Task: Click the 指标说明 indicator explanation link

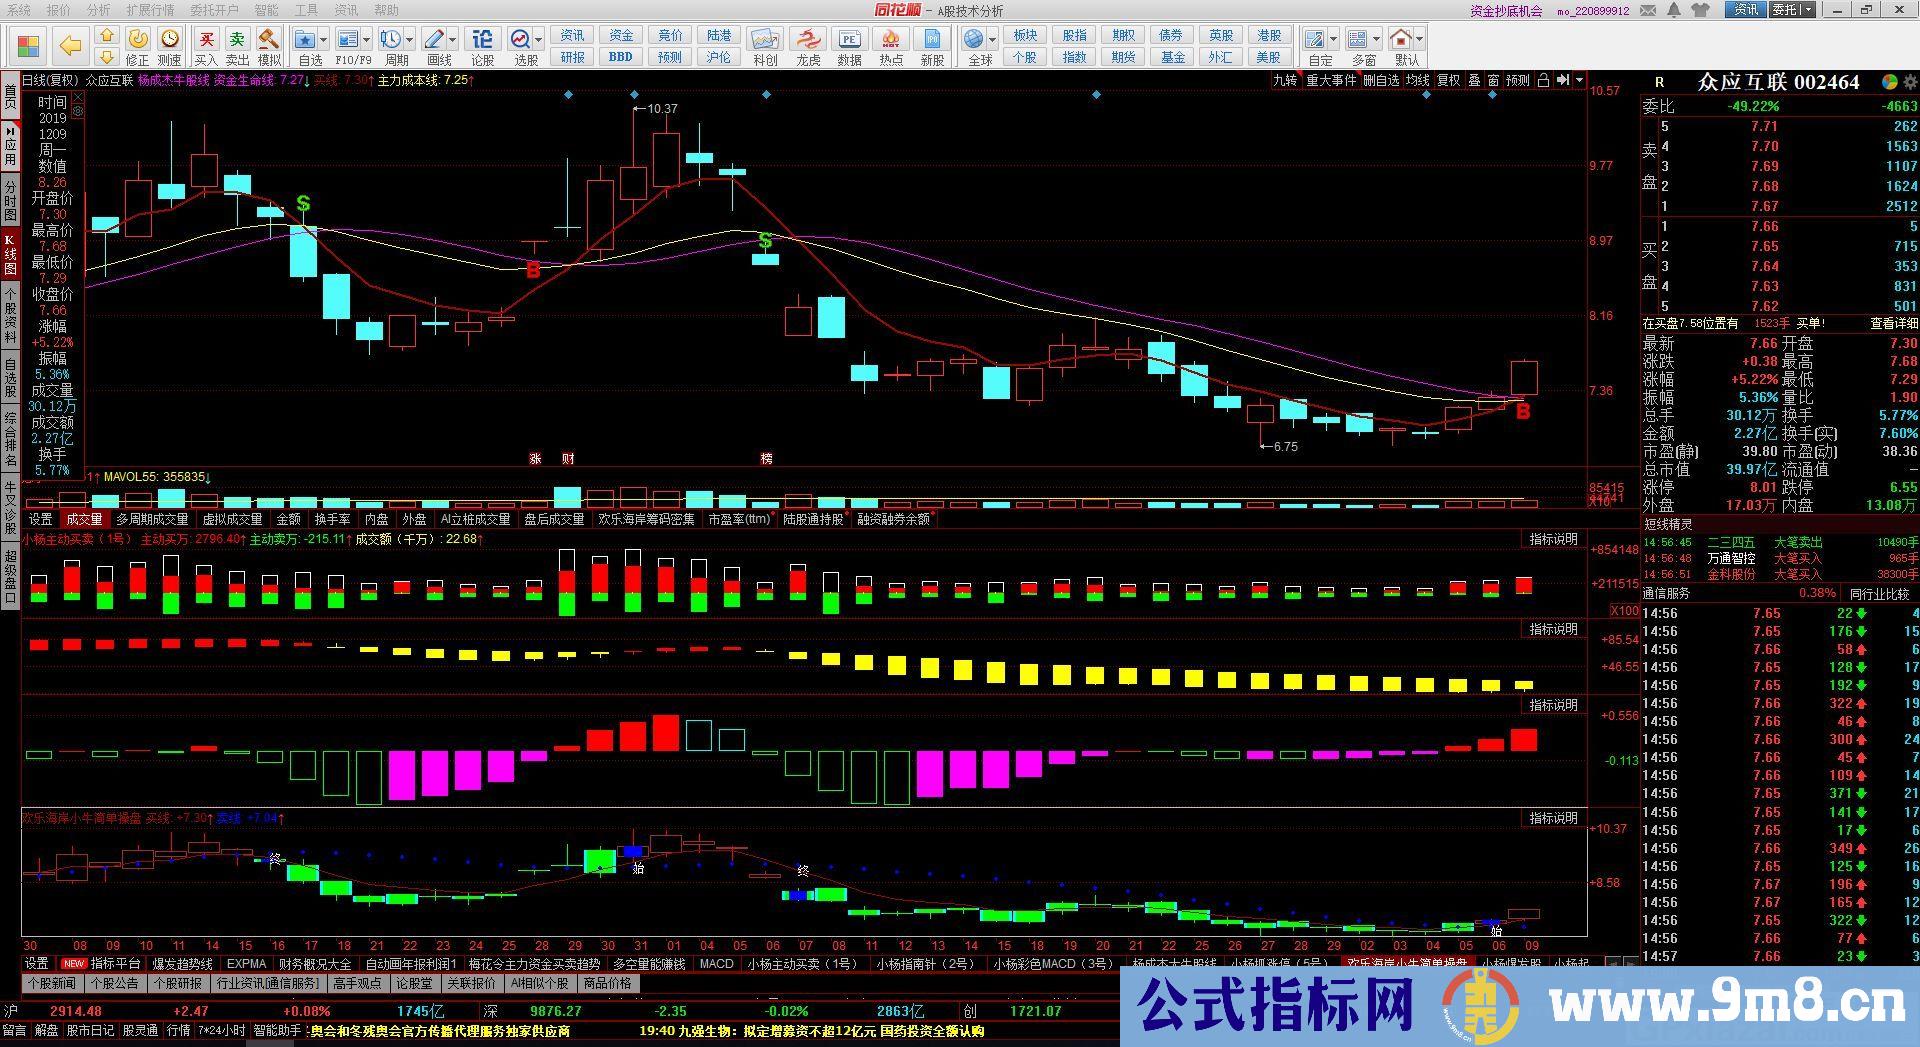Action: (1554, 538)
